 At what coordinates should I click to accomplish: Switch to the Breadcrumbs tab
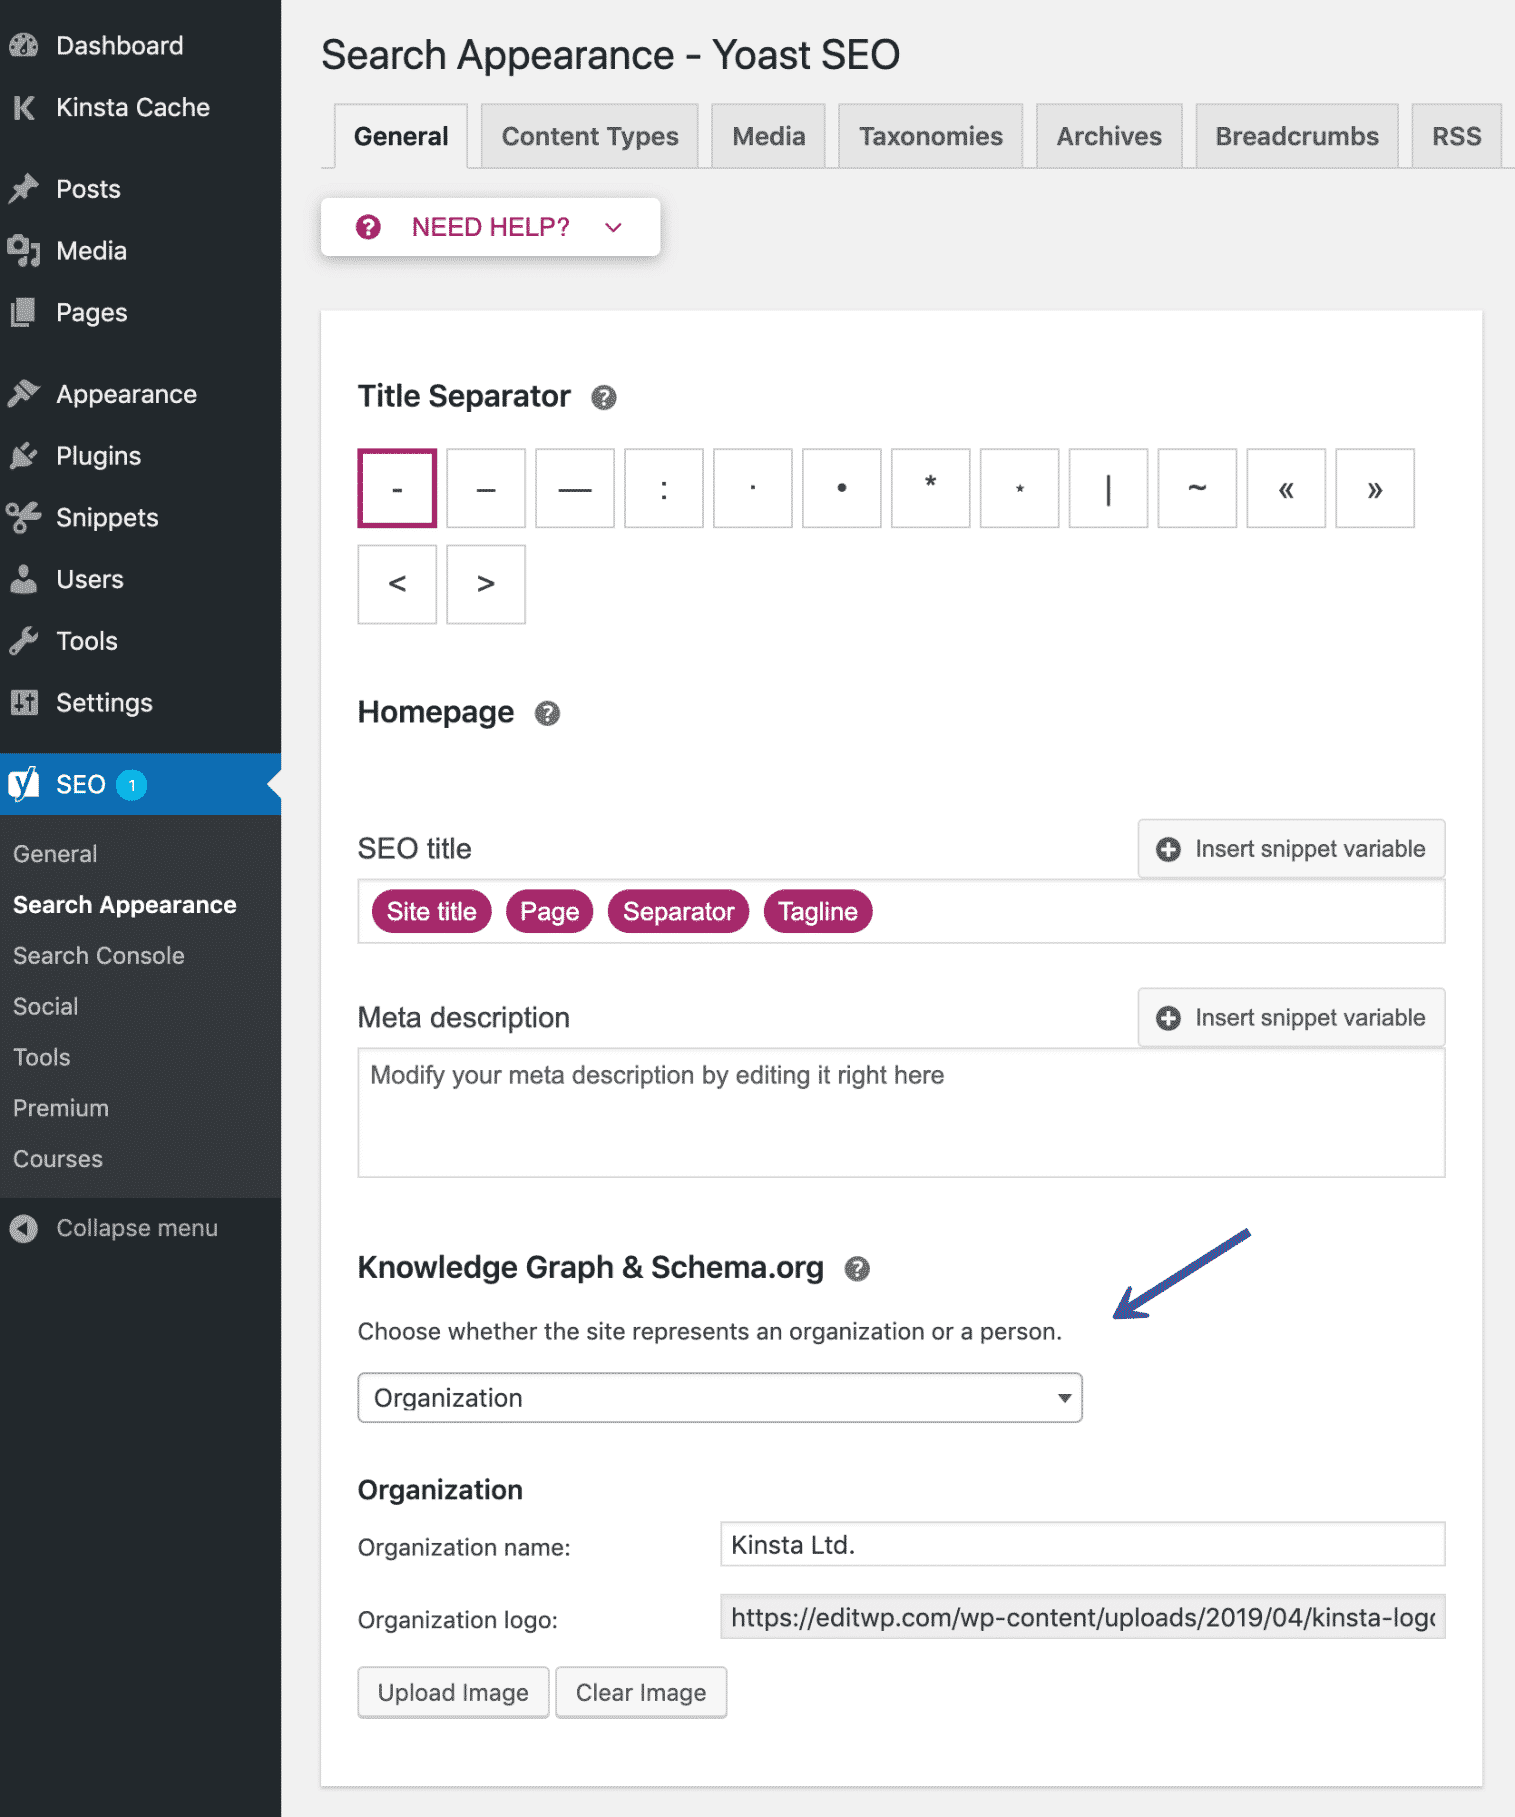[x=1297, y=136]
